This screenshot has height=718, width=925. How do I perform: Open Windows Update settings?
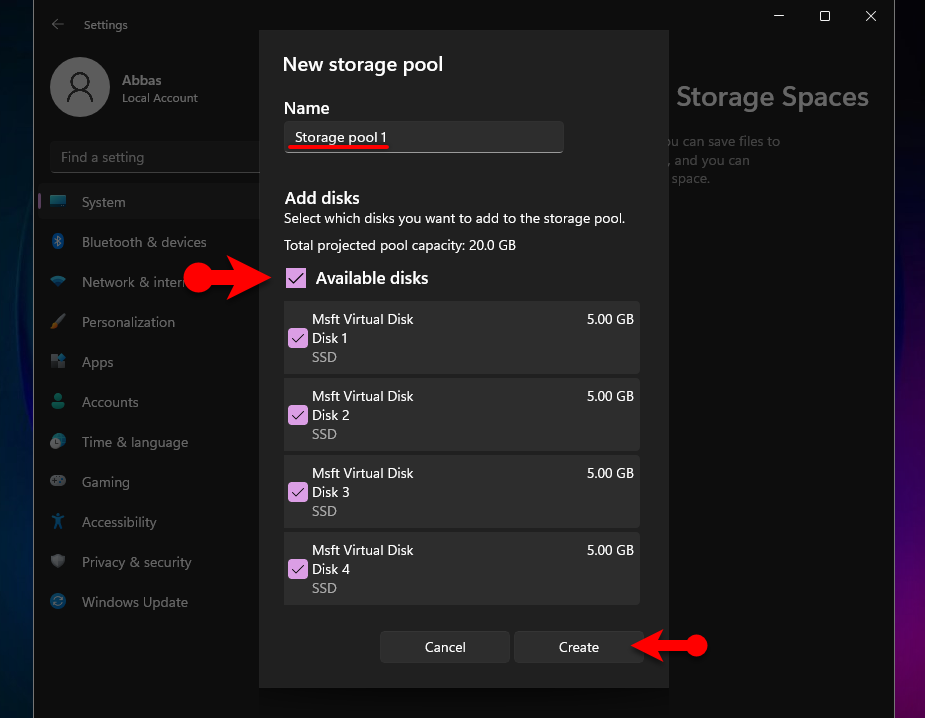[149, 602]
